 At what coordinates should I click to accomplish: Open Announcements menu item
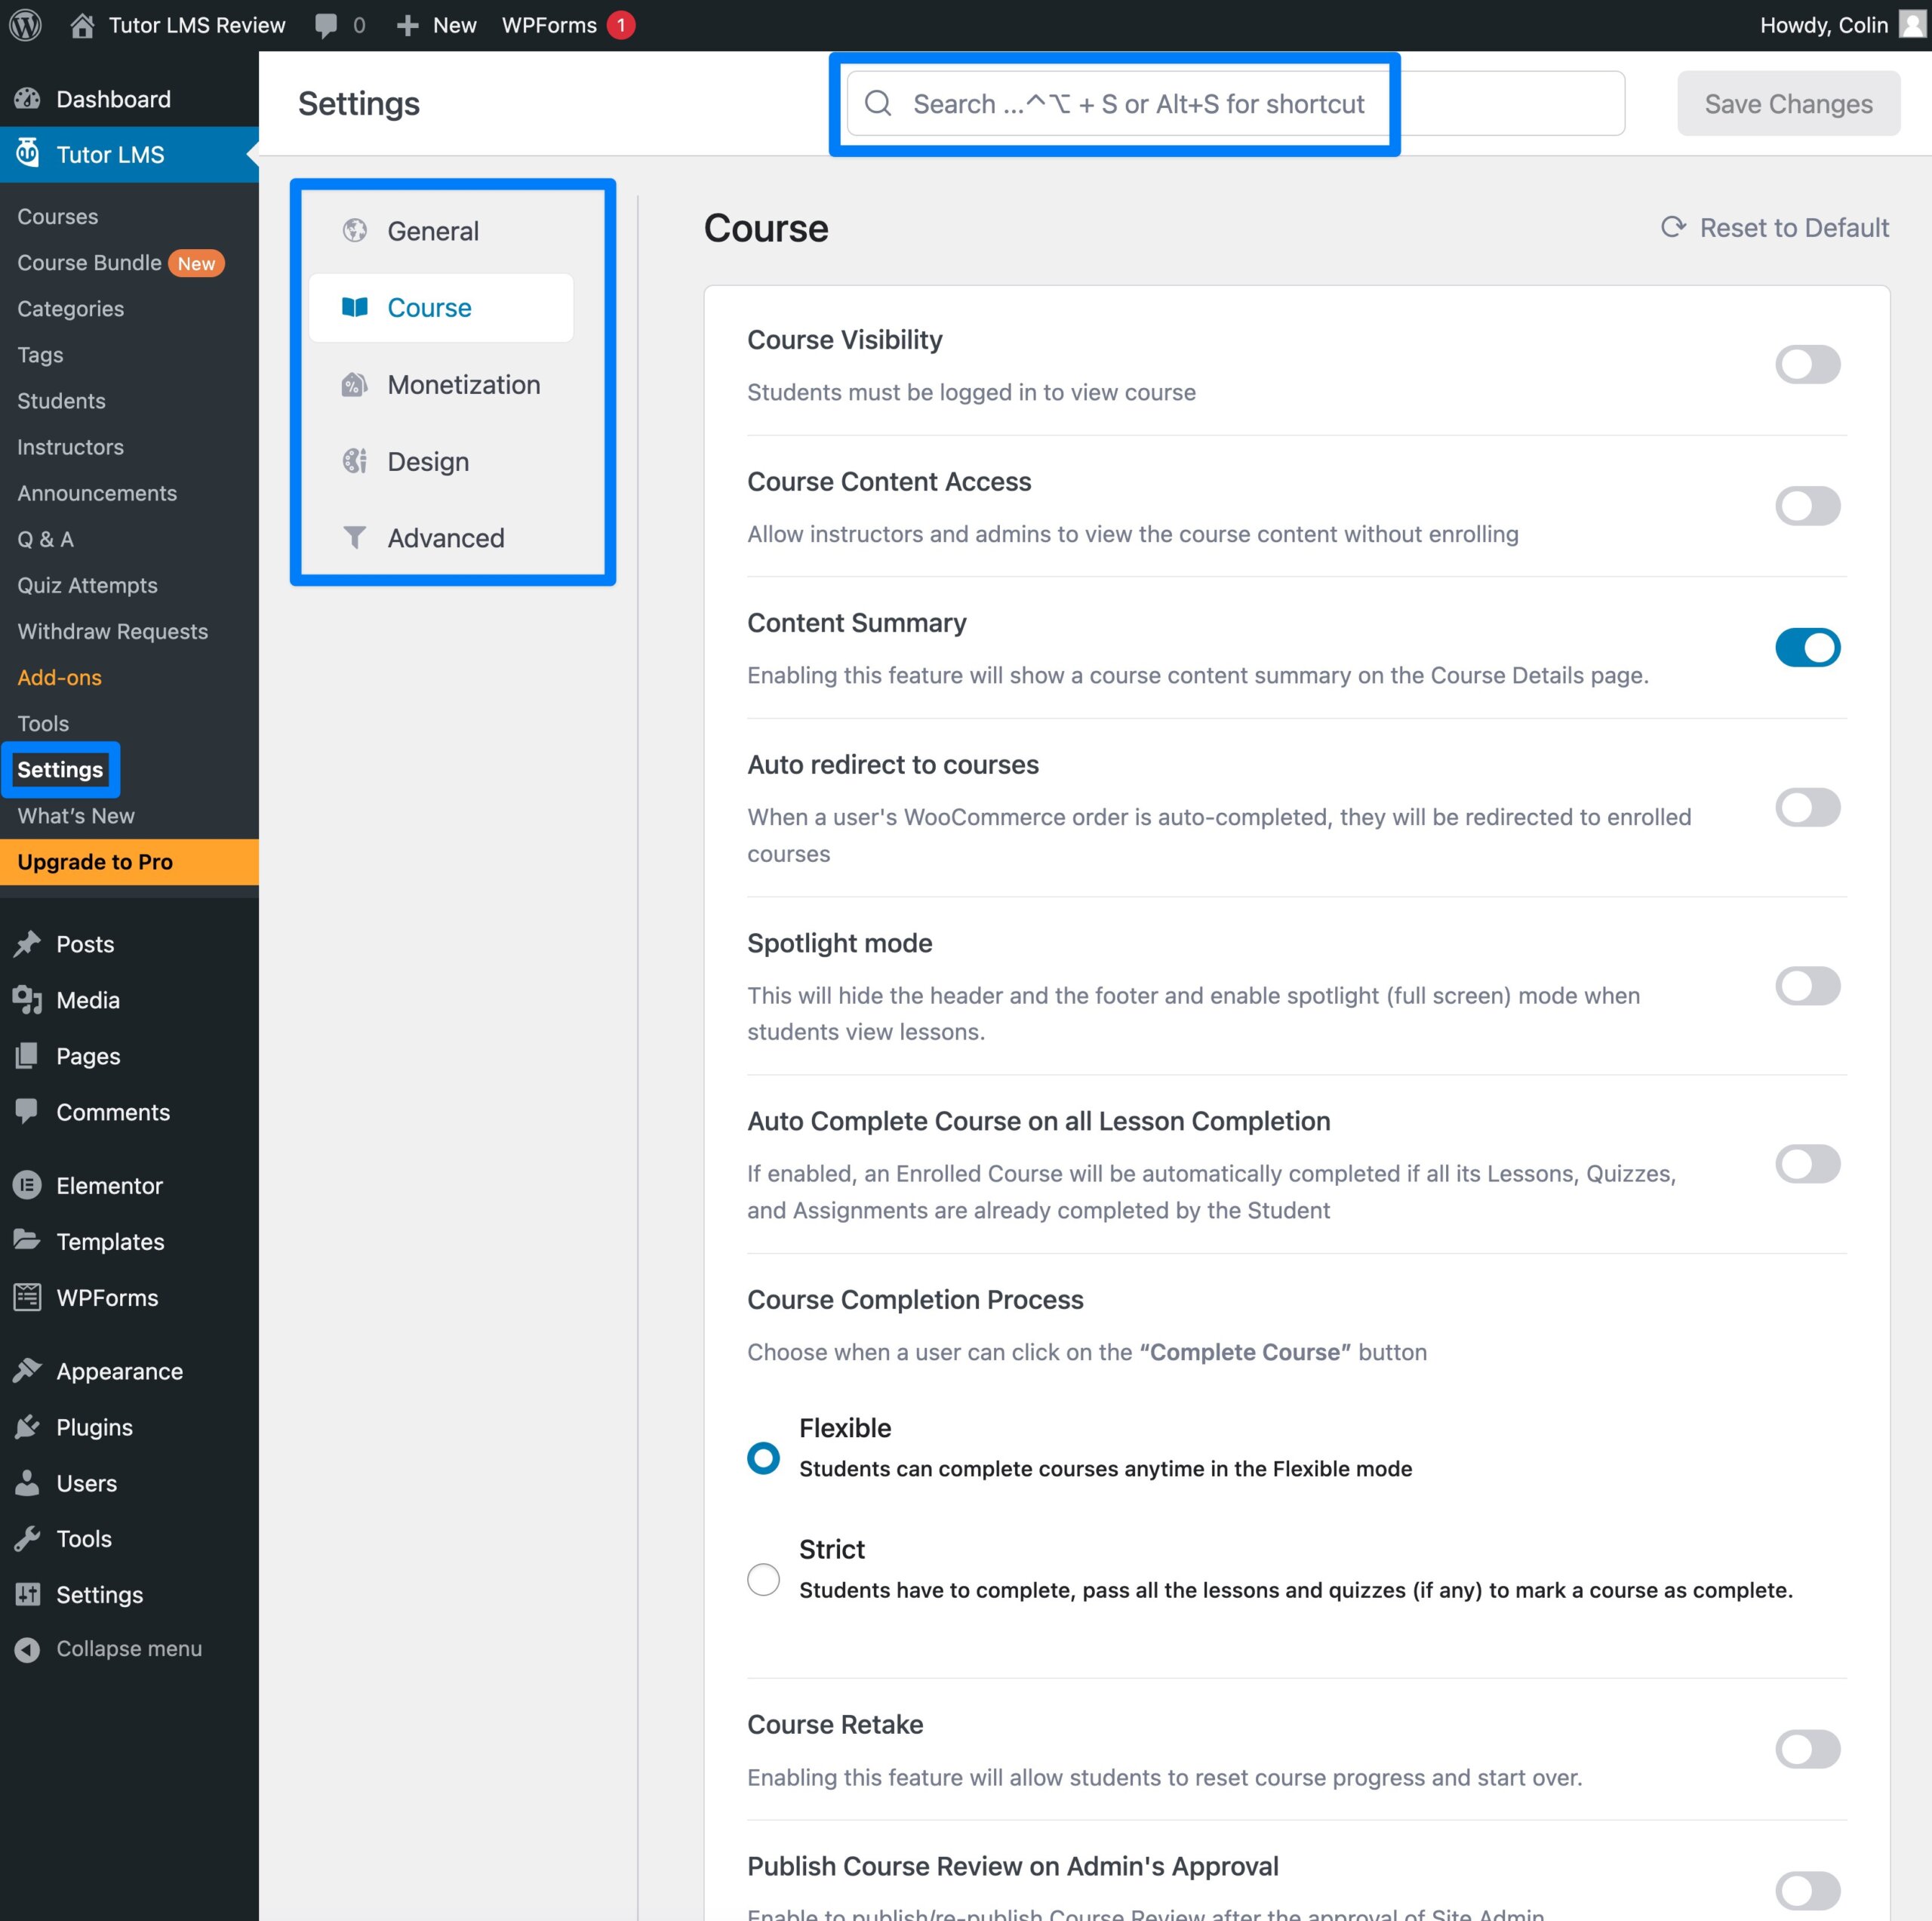pos(97,493)
